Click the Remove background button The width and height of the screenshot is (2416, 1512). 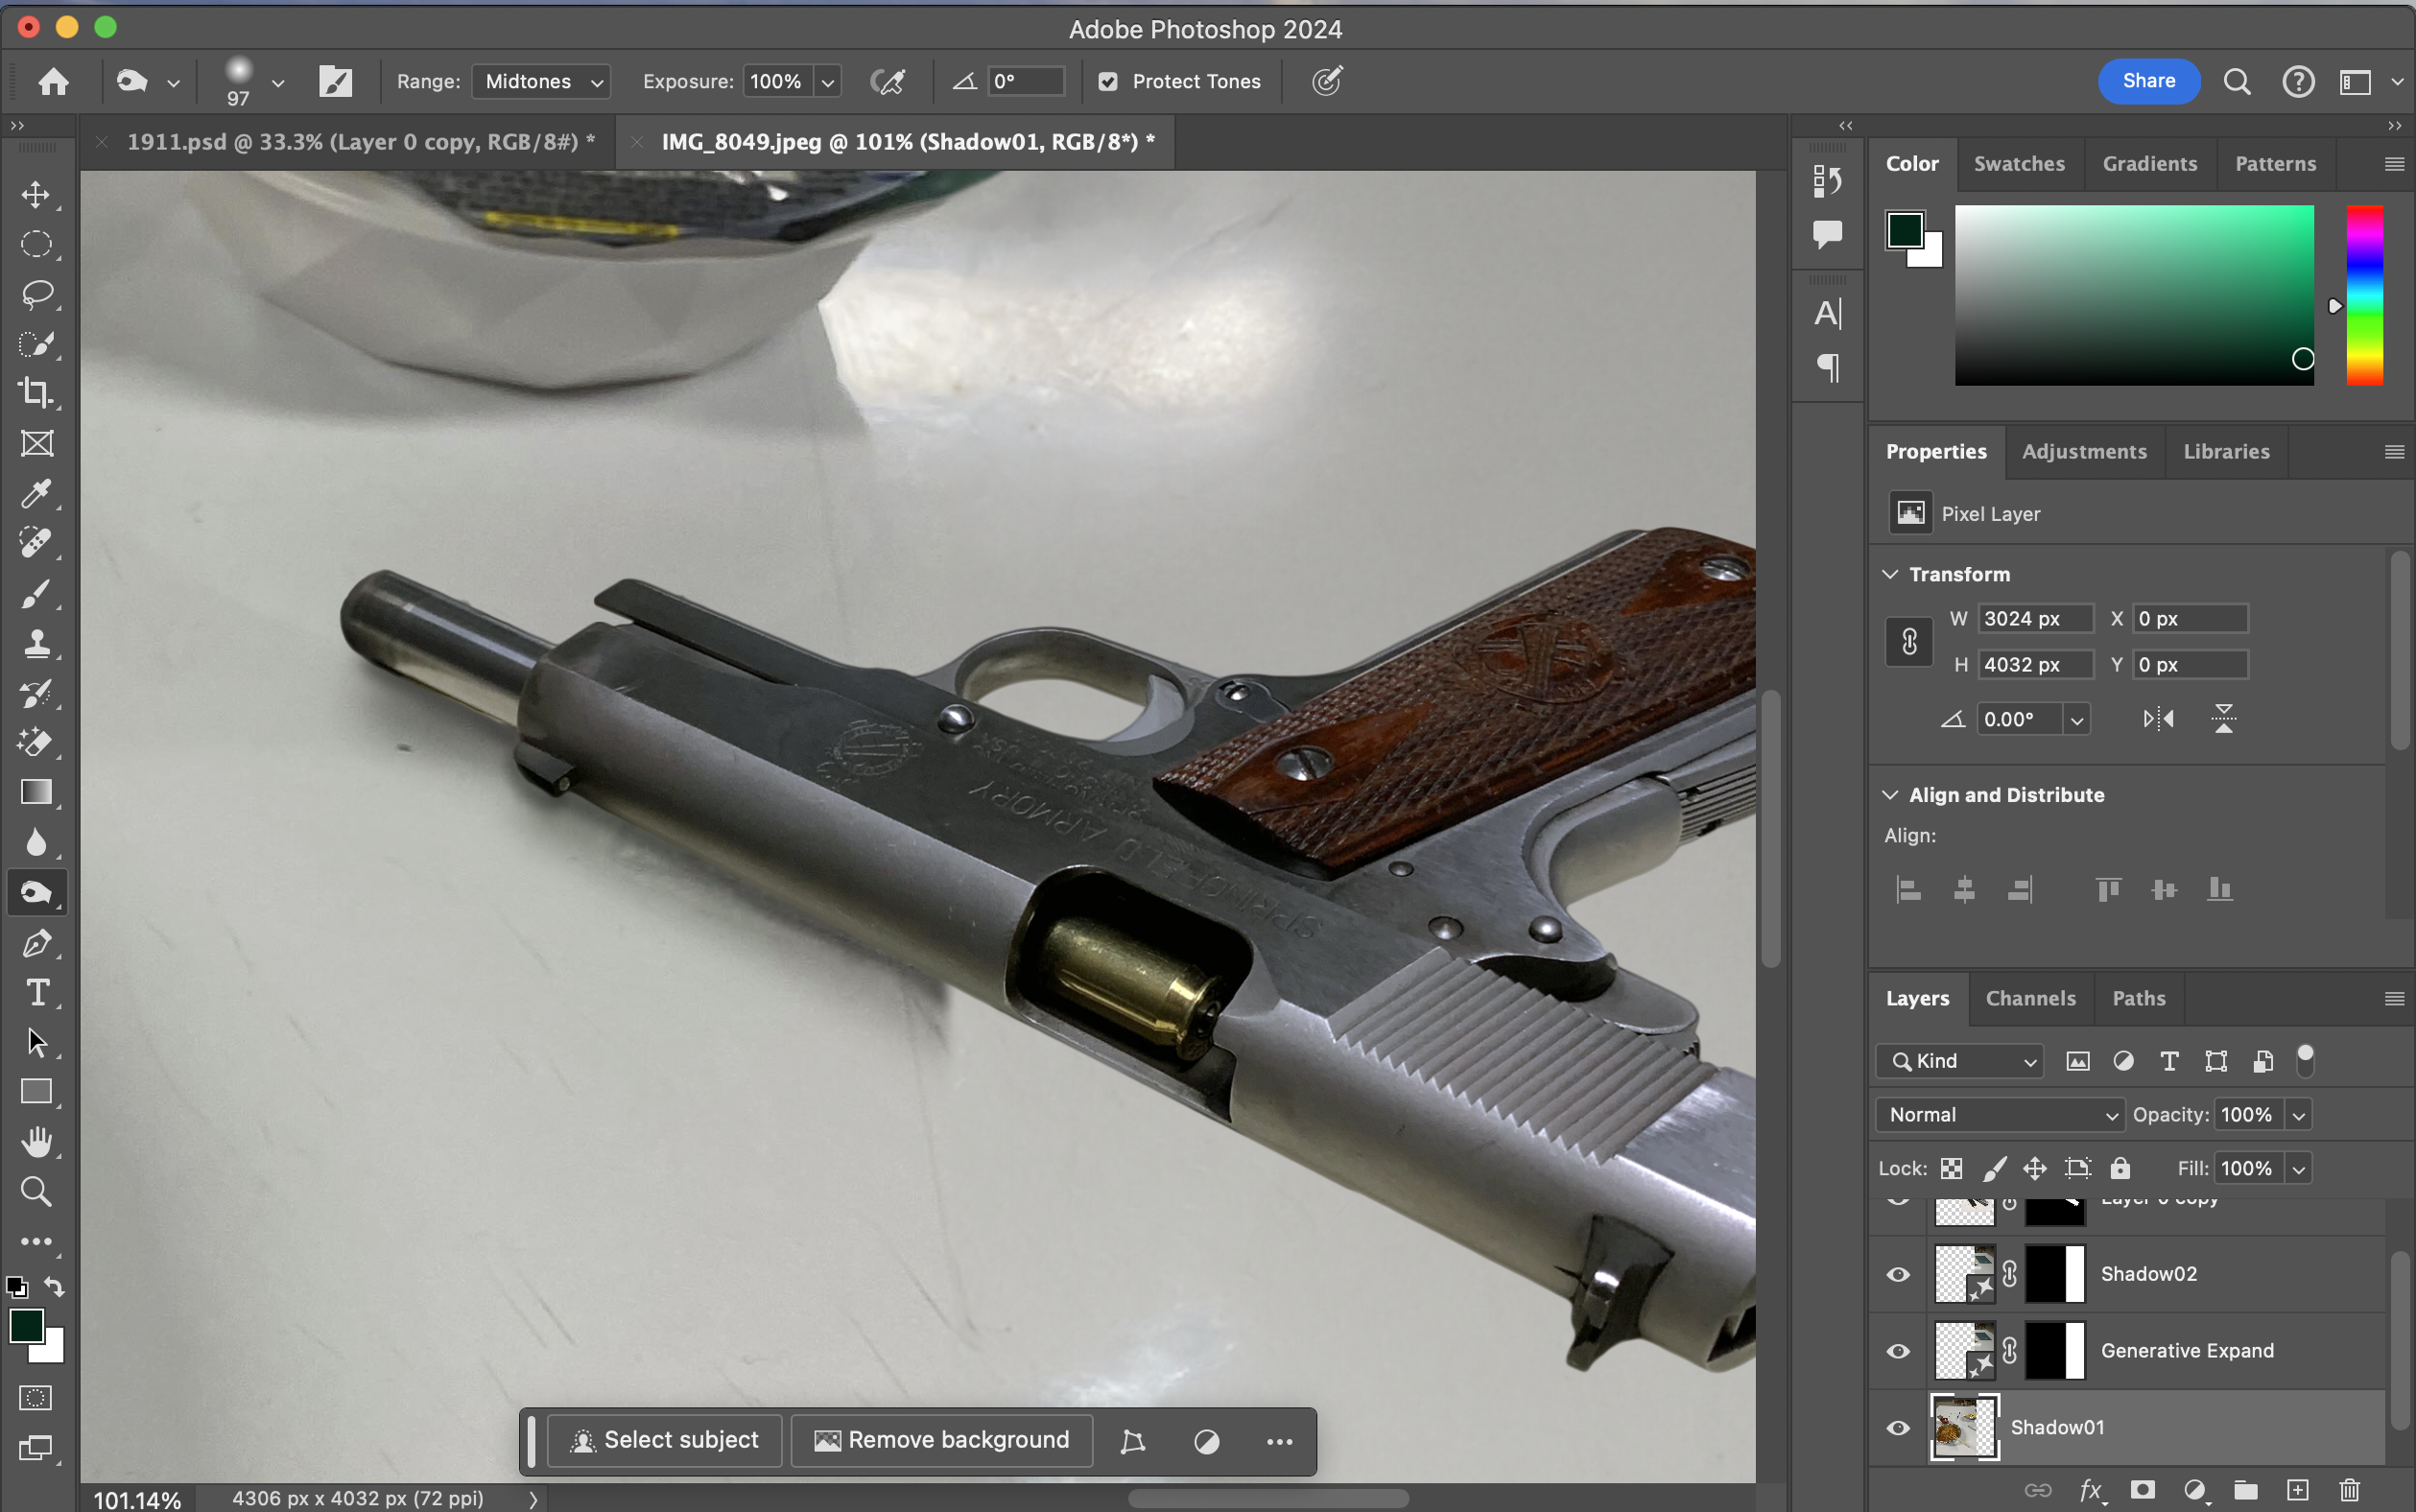click(942, 1440)
